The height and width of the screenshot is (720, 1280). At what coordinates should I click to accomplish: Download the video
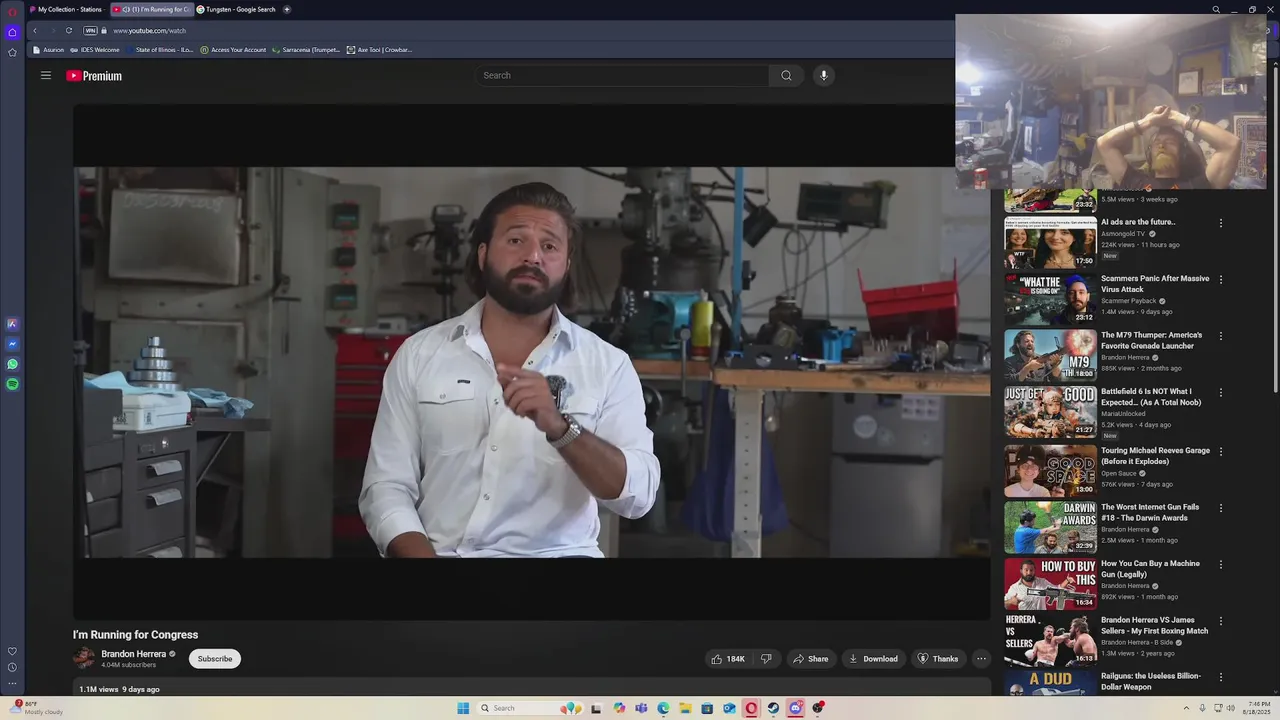click(873, 659)
